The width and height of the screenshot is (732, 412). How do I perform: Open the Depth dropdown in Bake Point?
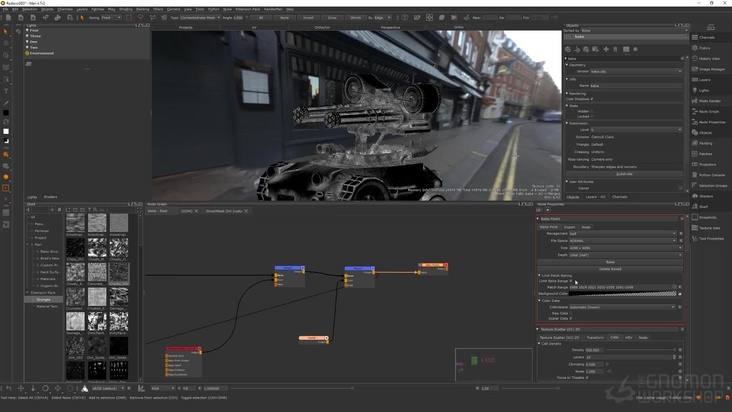pyautogui.click(x=625, y=255)
